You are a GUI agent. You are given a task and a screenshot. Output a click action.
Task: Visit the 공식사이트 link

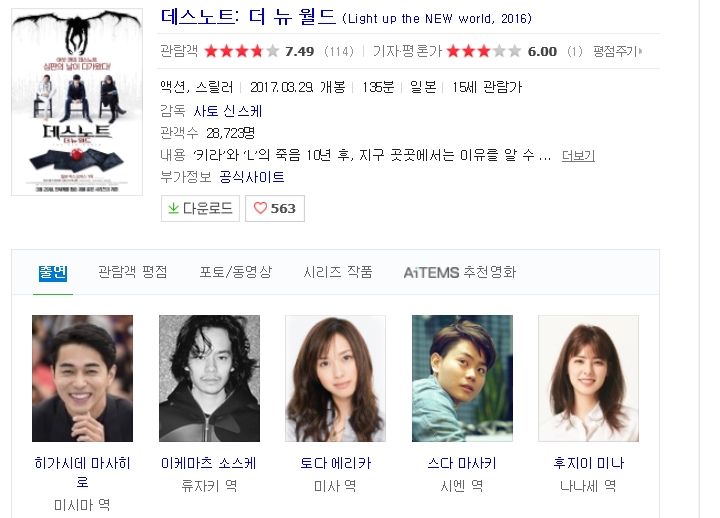252,177
